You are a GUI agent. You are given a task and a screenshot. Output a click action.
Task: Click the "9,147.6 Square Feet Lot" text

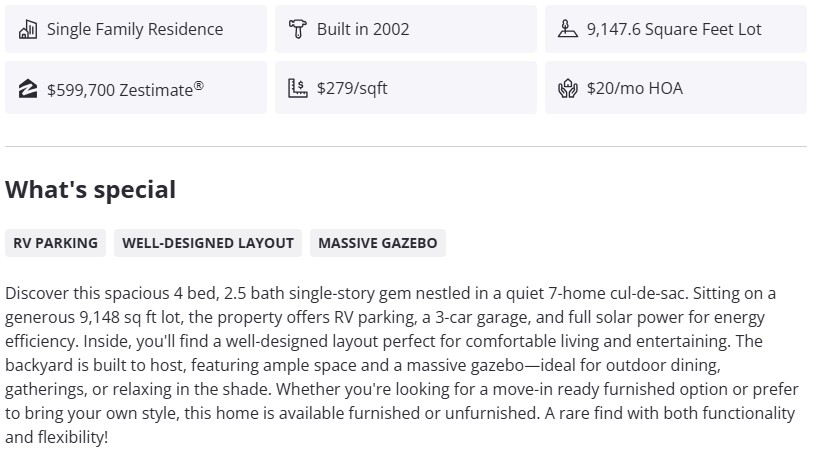click(x=674, y=29)
